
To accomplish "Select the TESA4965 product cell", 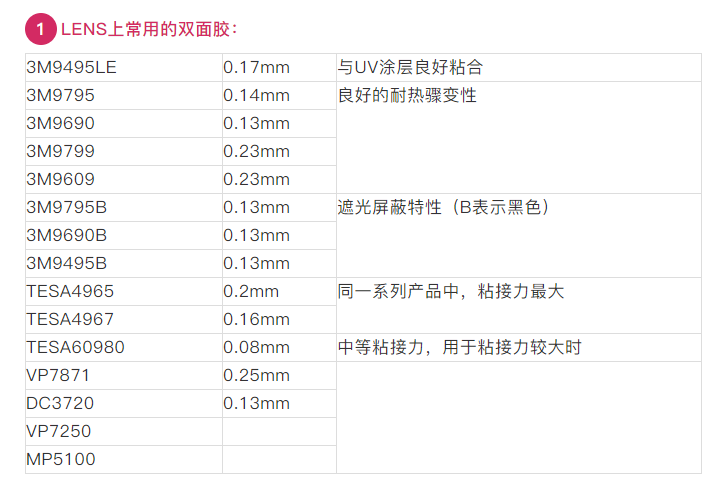I will coord(124,291).
